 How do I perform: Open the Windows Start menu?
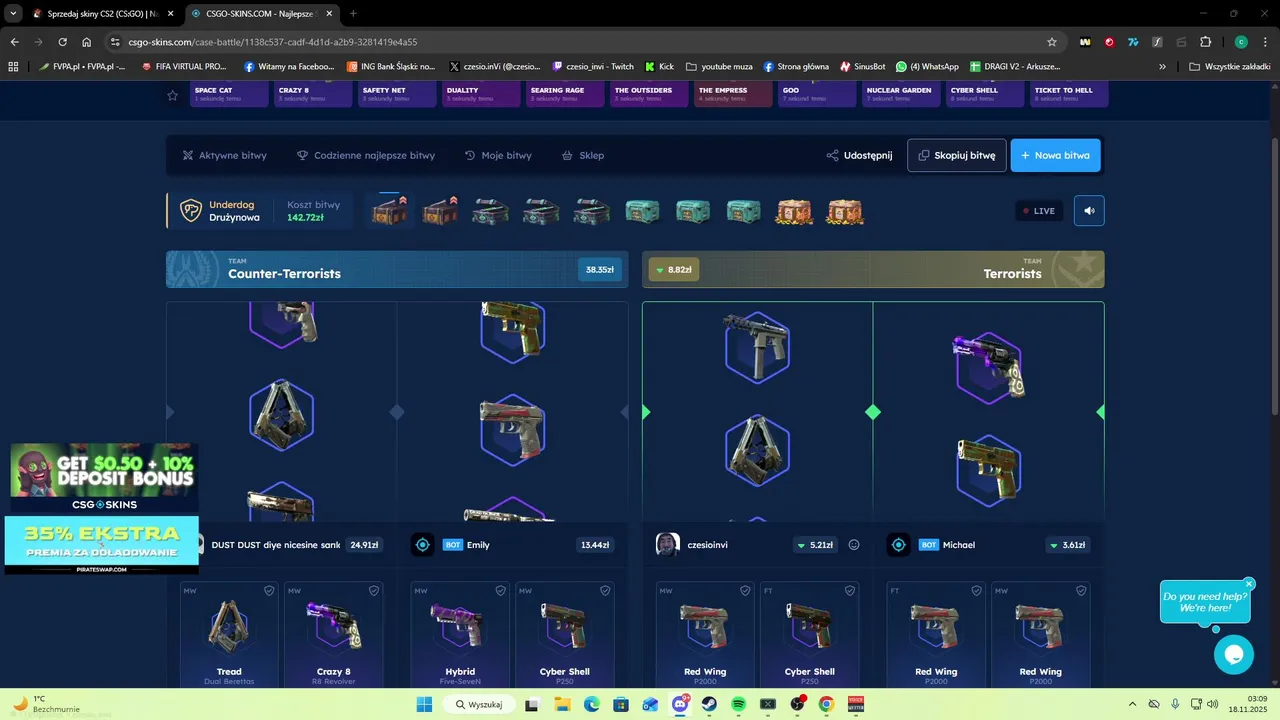[424, 704]
